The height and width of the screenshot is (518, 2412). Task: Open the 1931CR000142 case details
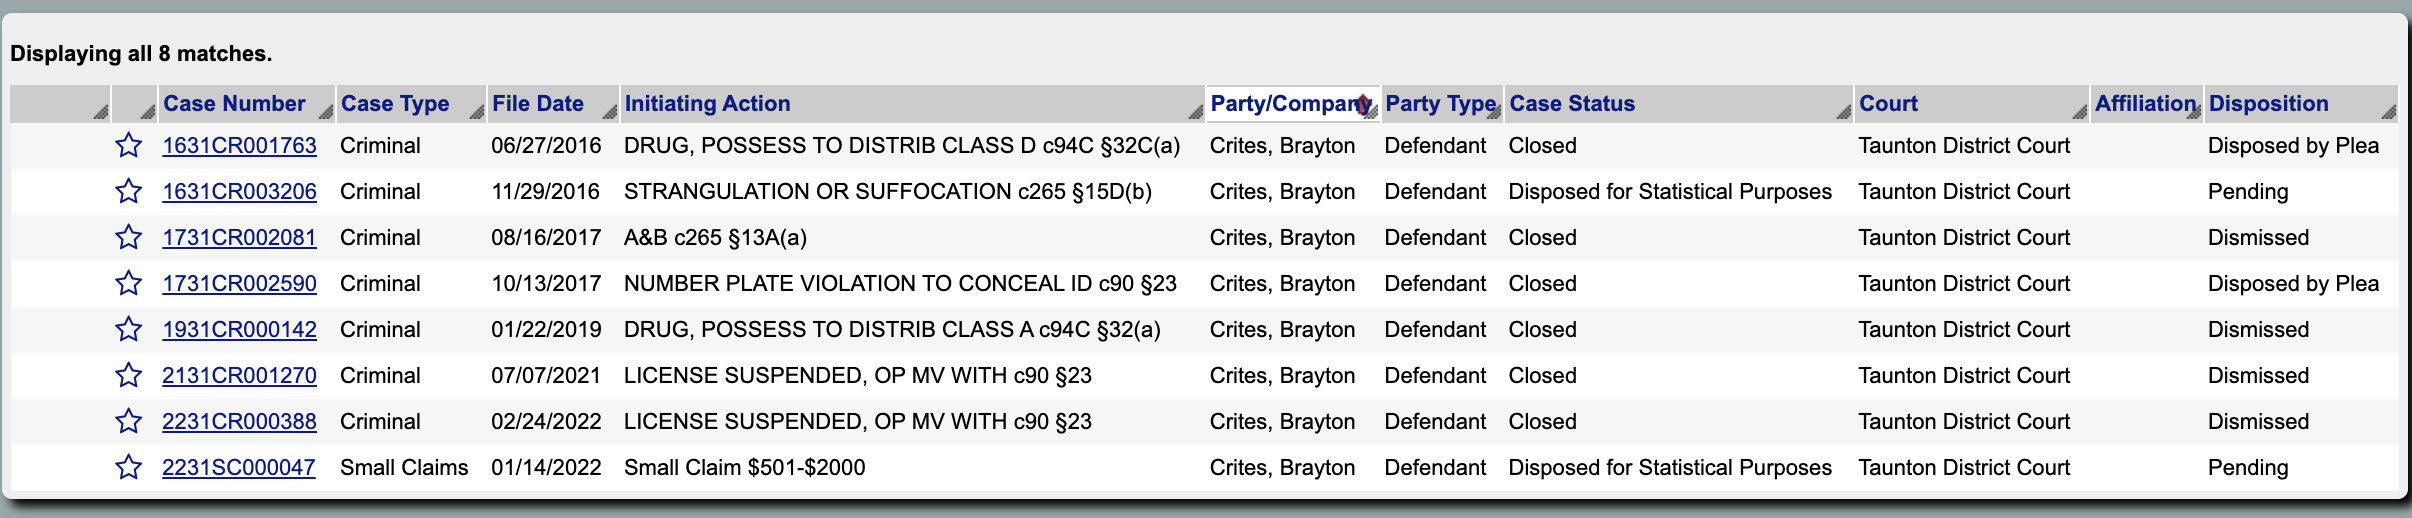(239, 330)
